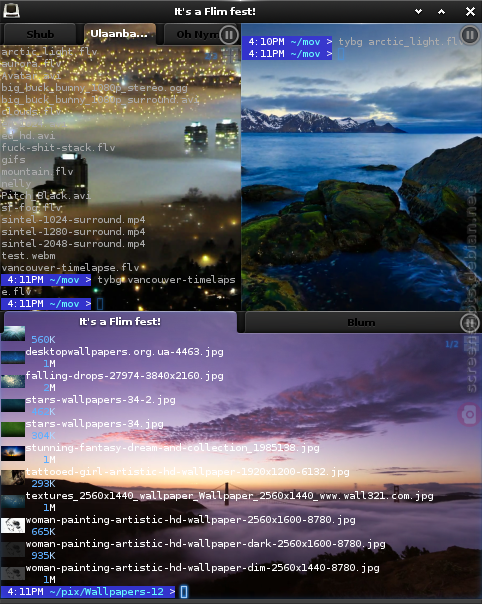The height and width of the screenshot is (604, 482).
Task: Click file name falling-drops-27974-3840x2160.jpg
Action: click(x=124, y=376)
